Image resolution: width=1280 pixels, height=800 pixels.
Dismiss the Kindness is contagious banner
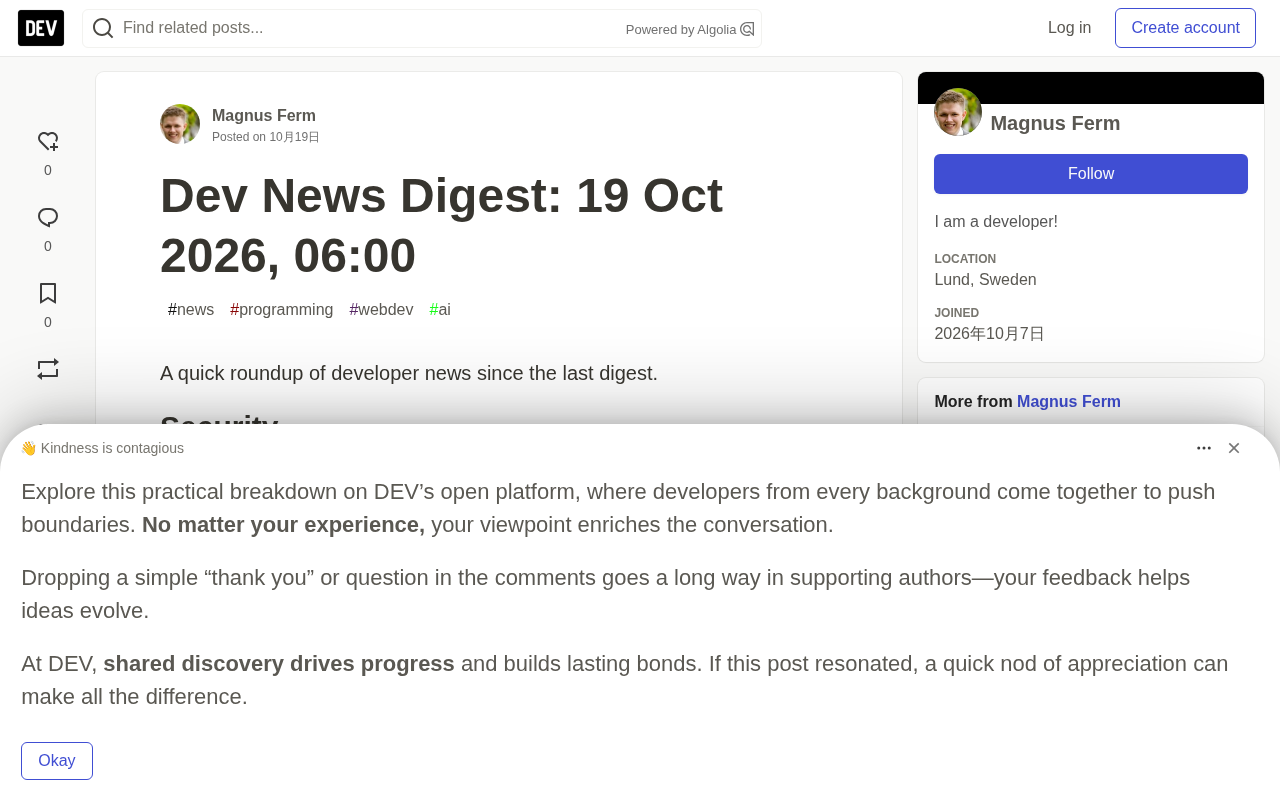click(1234, 448)
